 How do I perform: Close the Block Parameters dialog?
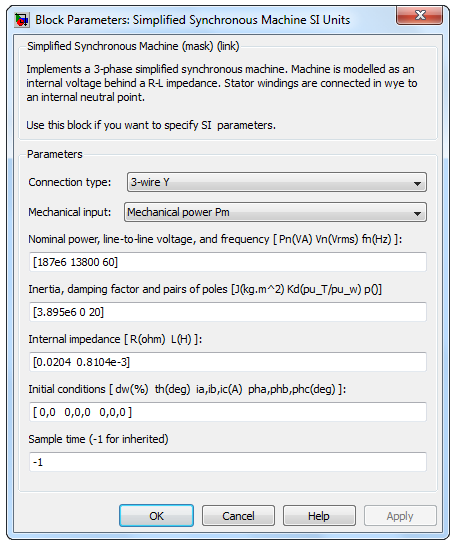click(419, 15)
